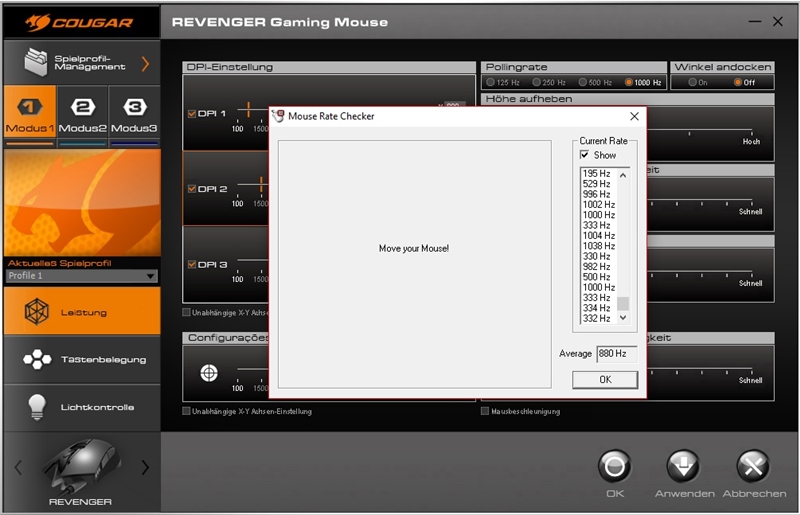Image resolution: width=800 pixels, height=515 pixels.
Task: Toggle the DPI 2 checkbox
Action: coord(192,189)
